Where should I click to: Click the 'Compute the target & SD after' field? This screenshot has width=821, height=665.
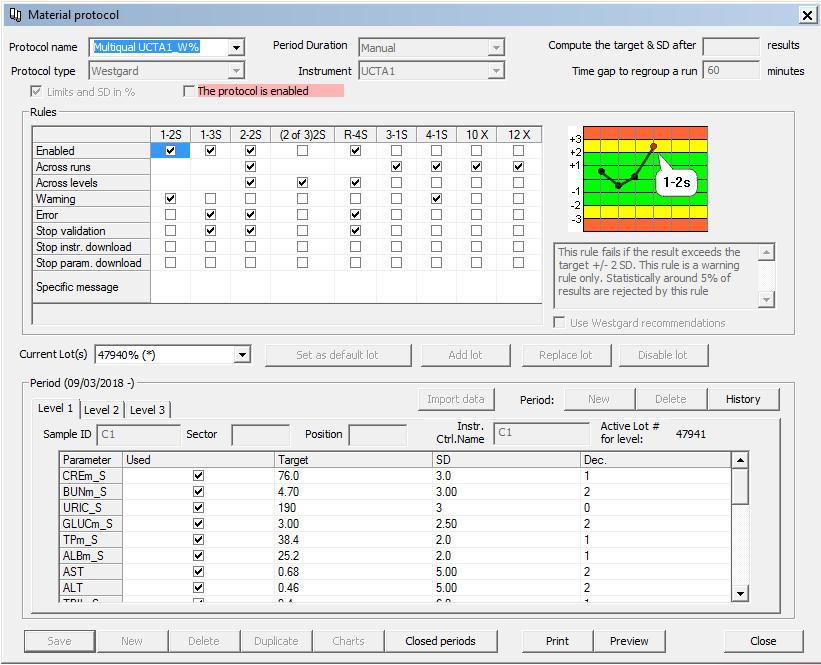[x=731, y=46]
